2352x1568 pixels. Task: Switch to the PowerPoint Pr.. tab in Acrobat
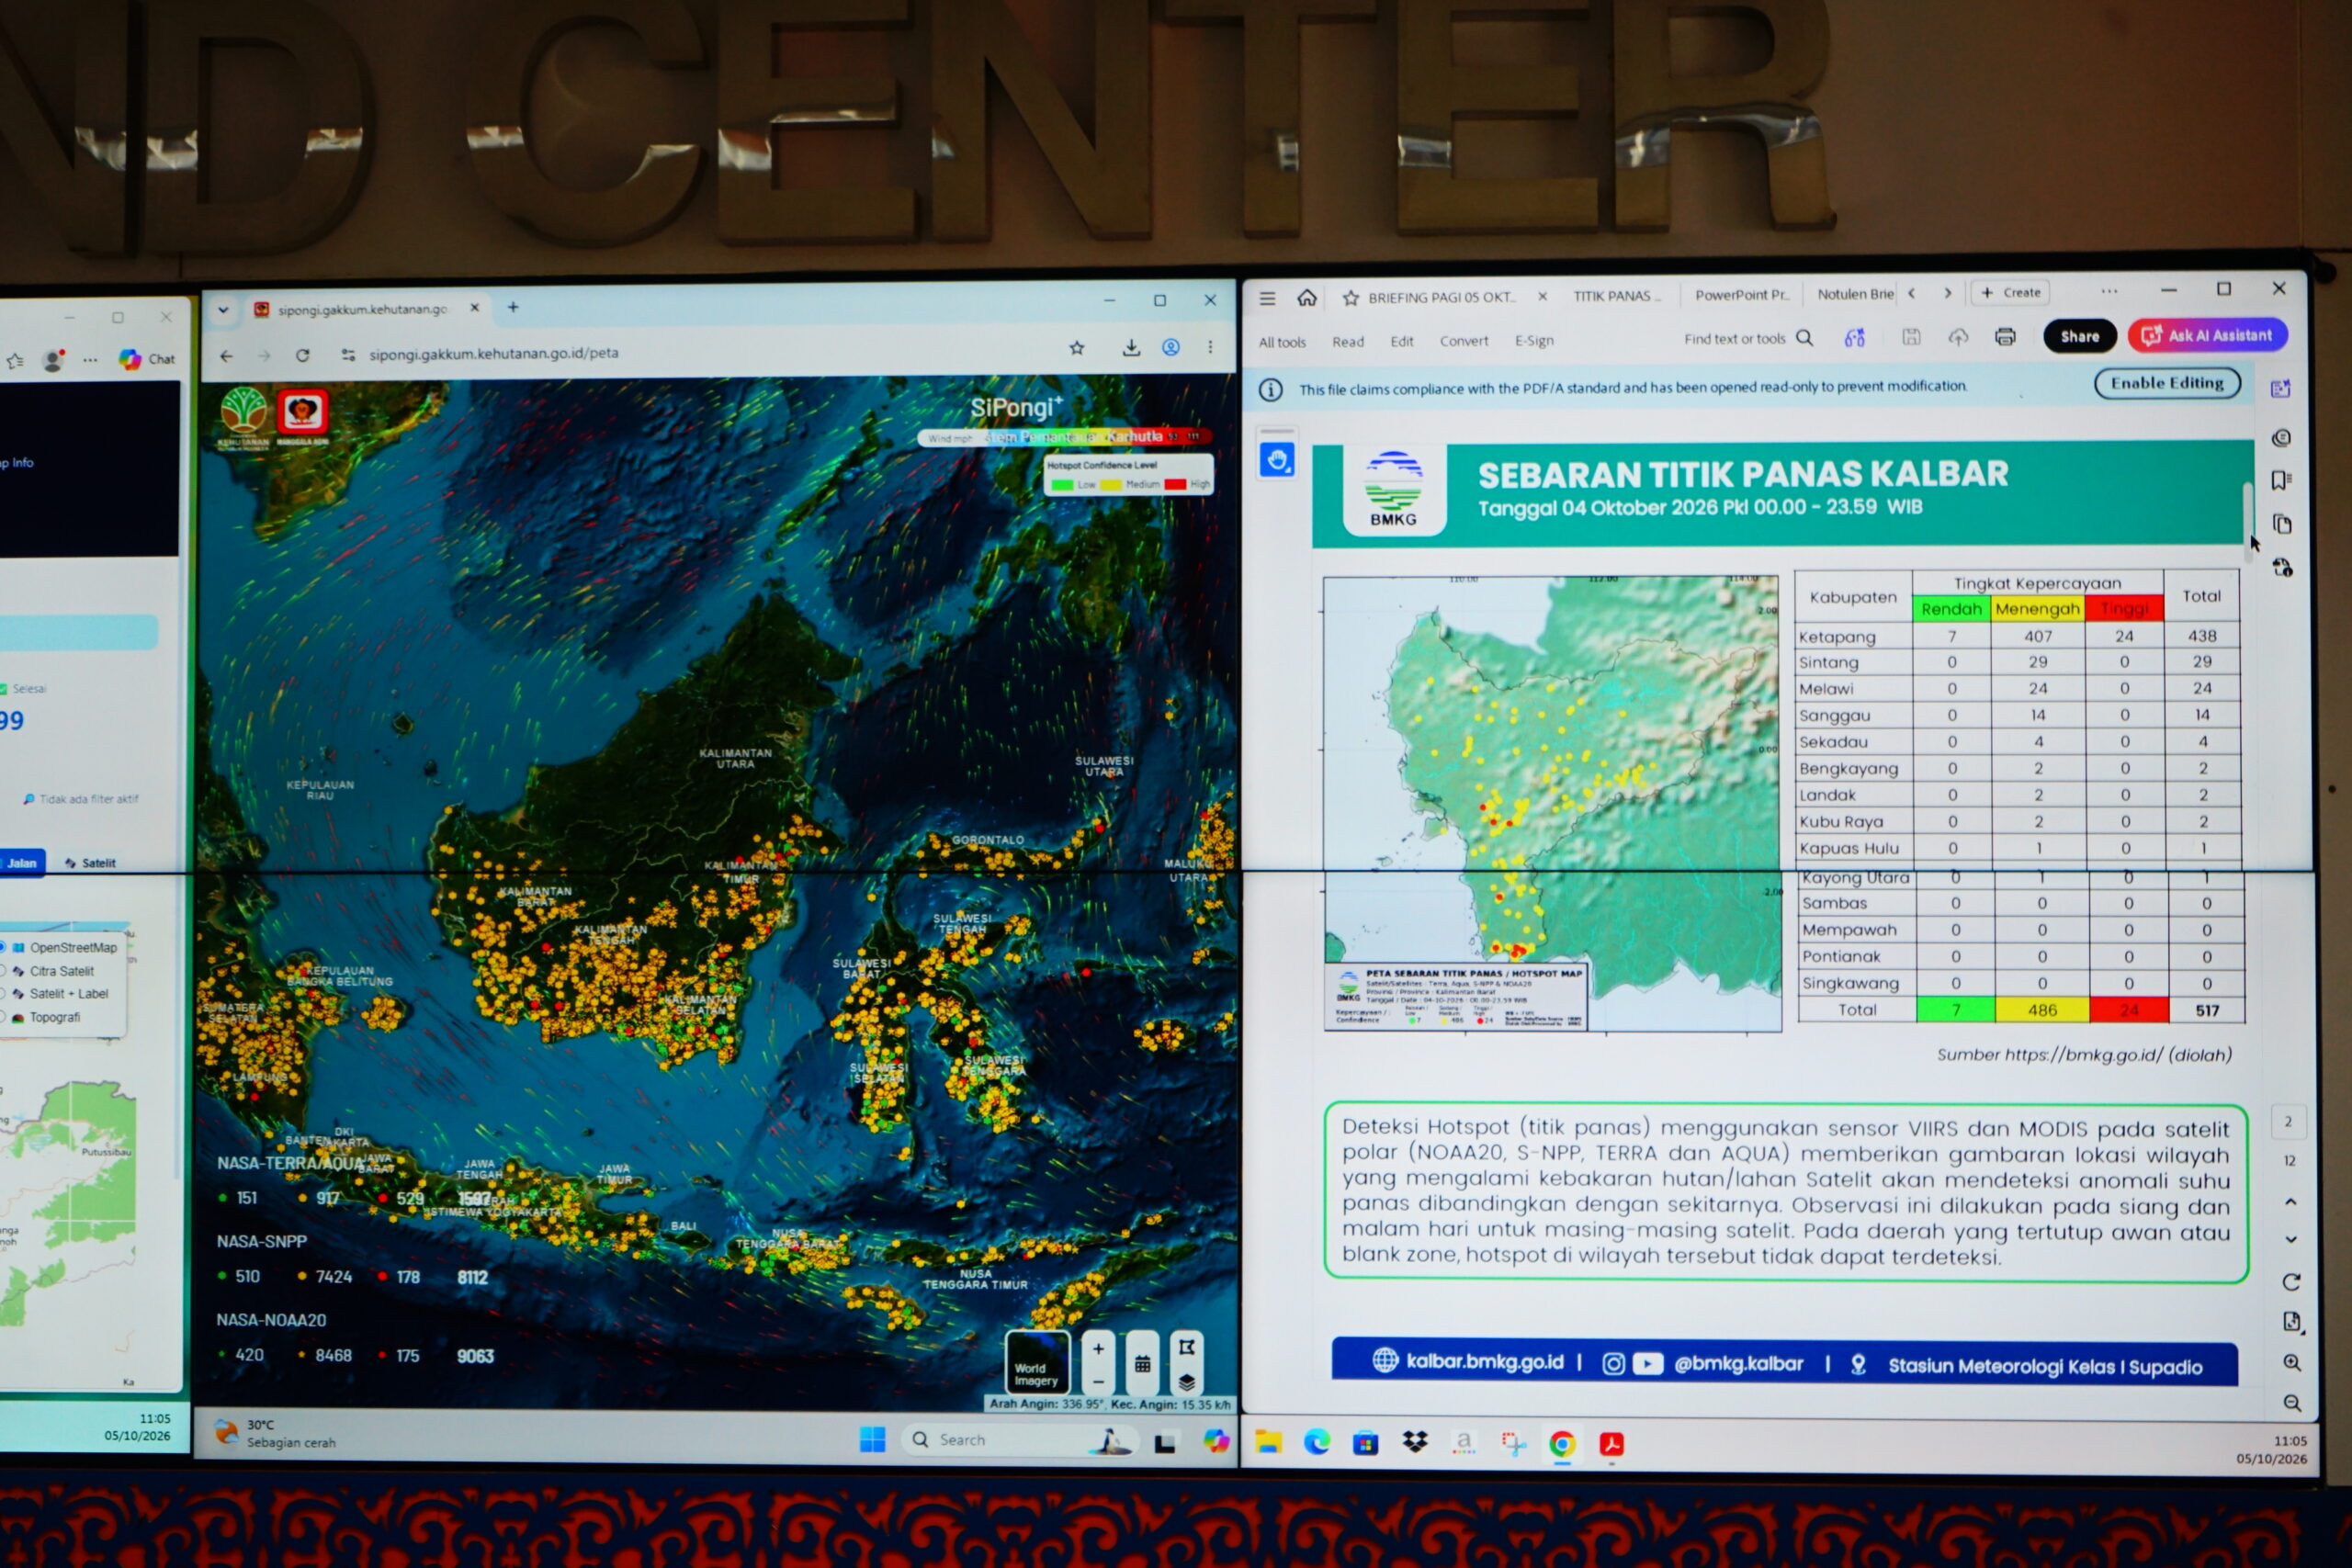[1742, 295]
